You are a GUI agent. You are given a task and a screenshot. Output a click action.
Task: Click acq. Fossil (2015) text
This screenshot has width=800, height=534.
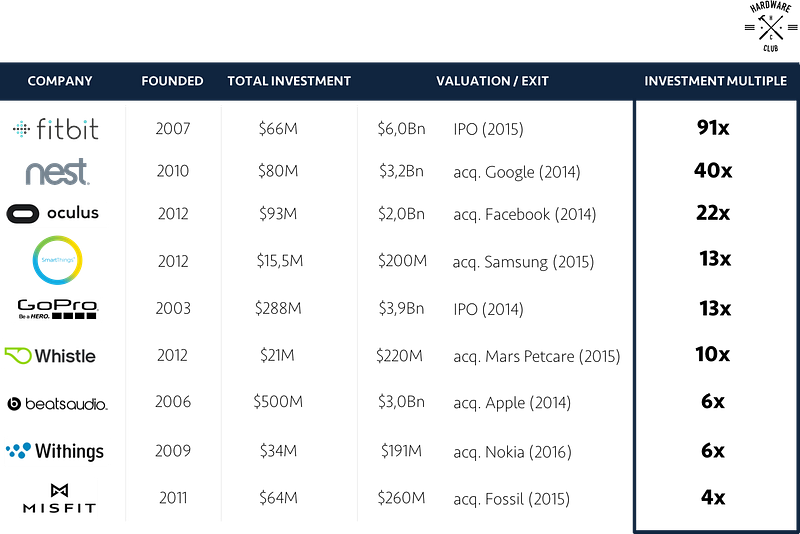coord(511,499)
